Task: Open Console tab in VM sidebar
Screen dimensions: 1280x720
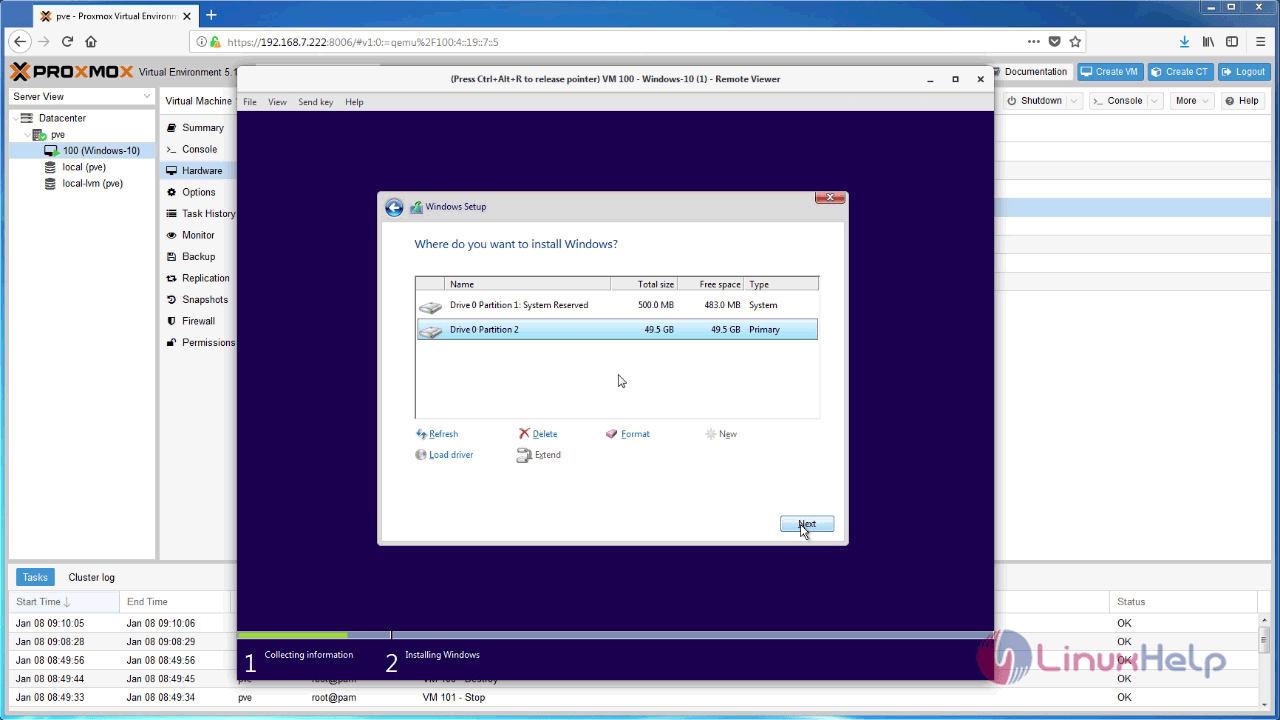Action: 197,149
